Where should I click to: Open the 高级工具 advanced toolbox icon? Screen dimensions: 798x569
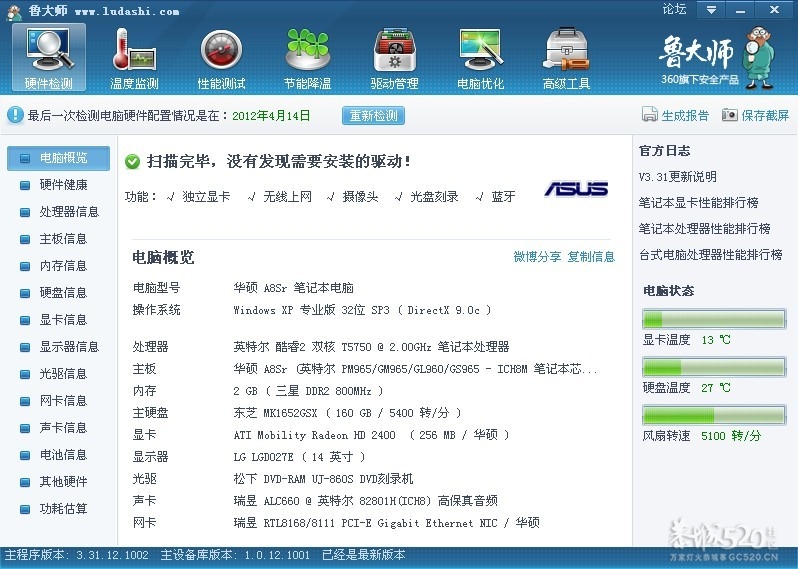[x=566, y=58]
